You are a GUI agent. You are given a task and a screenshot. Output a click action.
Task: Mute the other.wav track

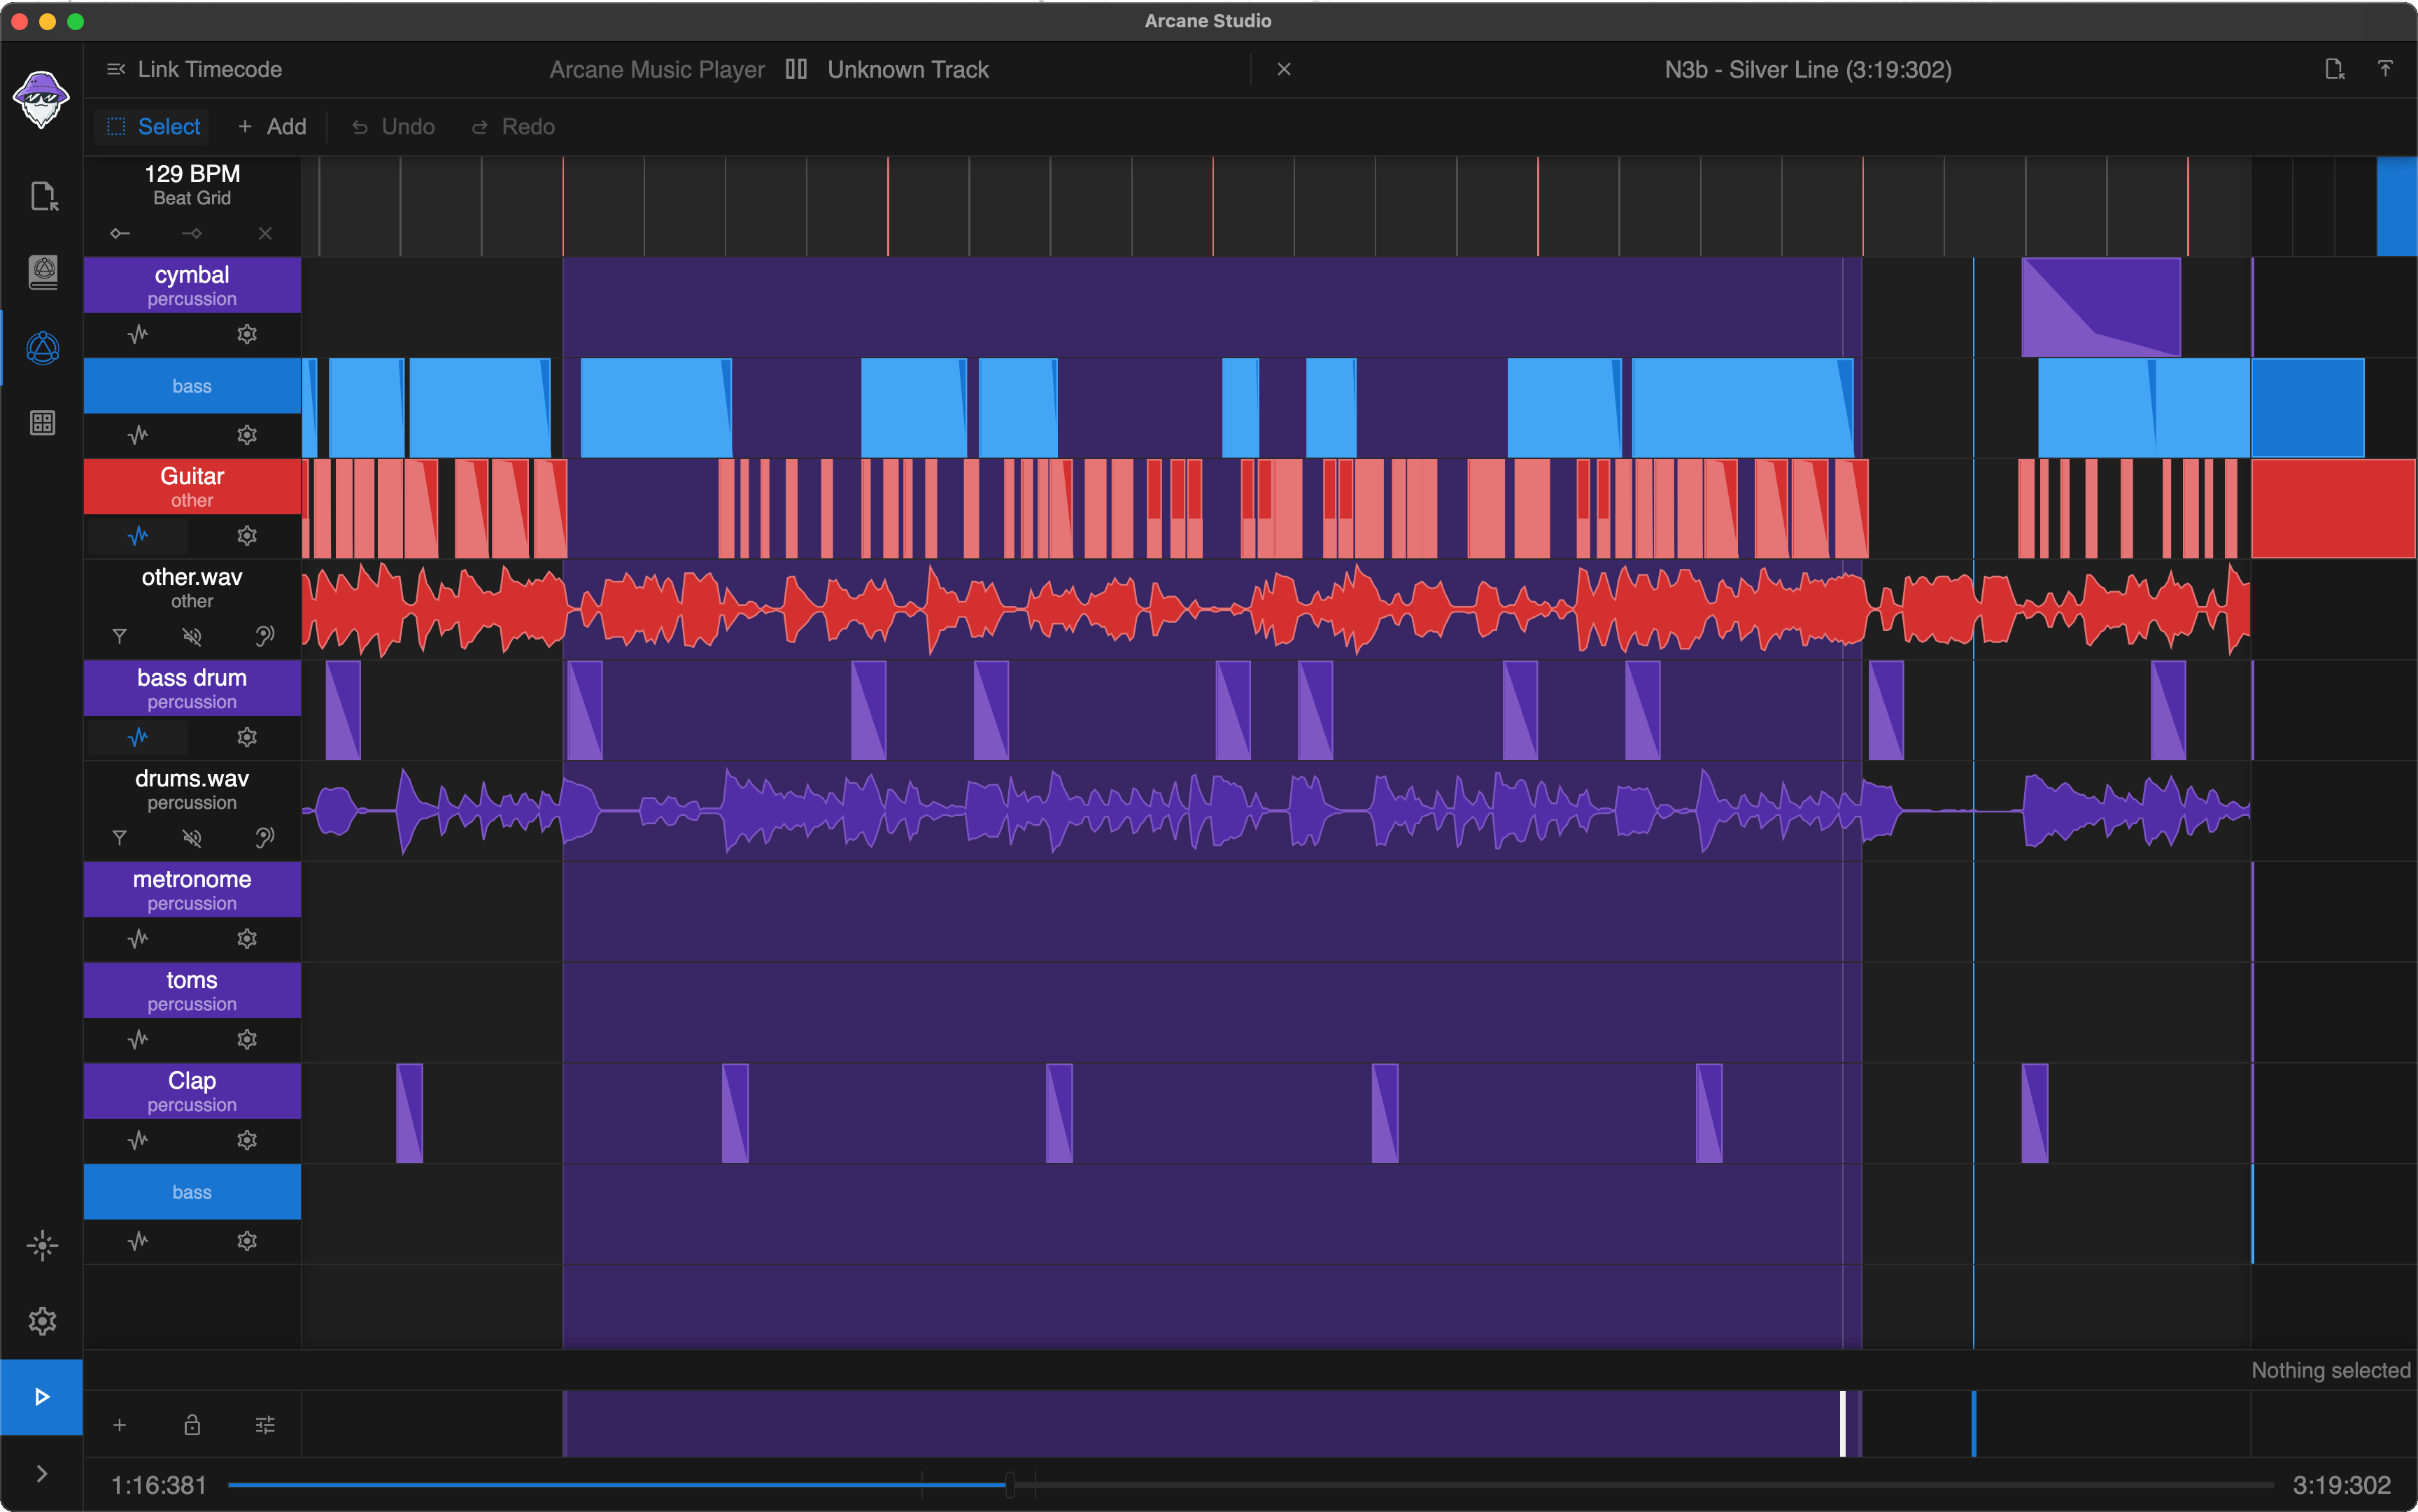(x=192, y=636)
